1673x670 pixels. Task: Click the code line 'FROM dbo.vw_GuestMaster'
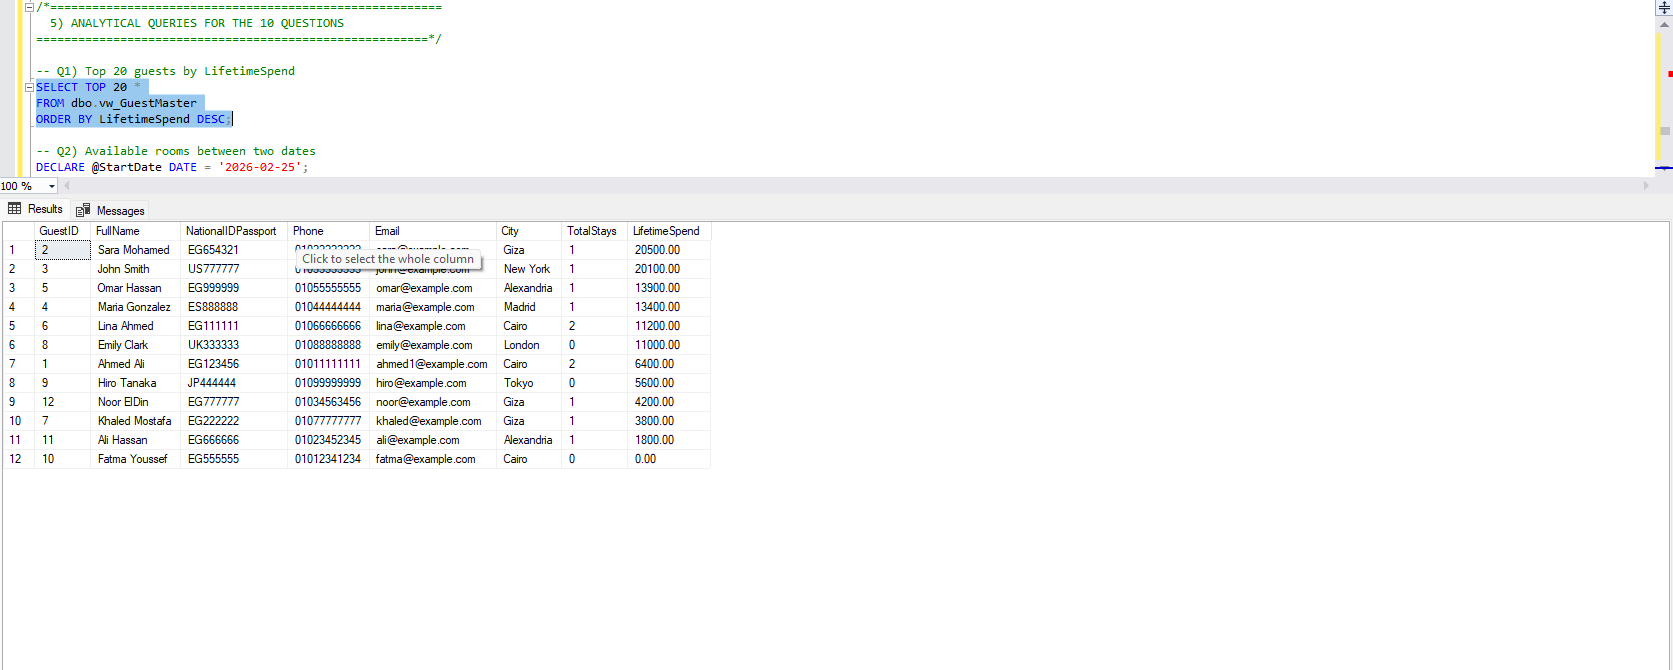(117, 103)
